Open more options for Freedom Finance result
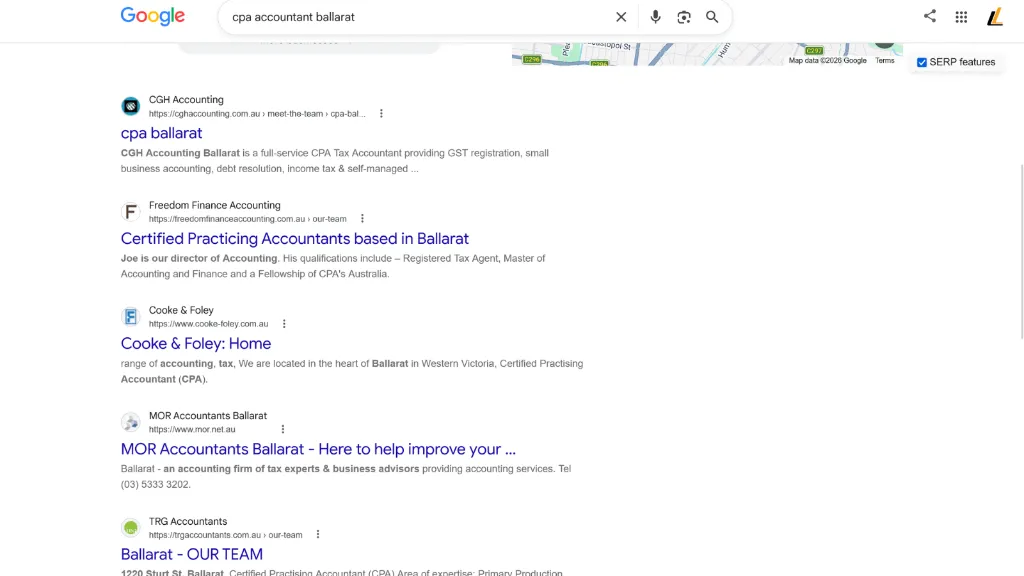Image resolution: width=1024 pixels, height=576 pixels. pos(362,219)
